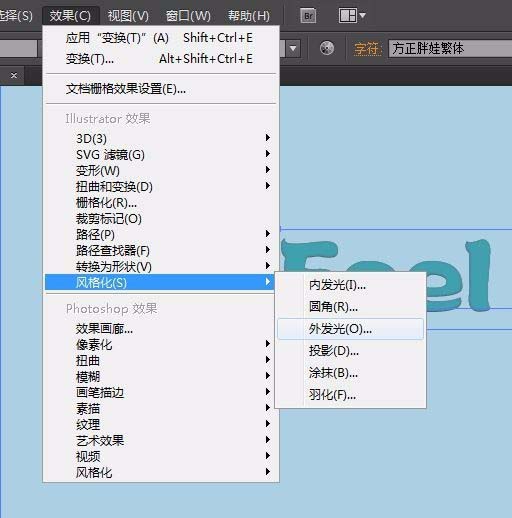Open the 窗口(W) menu
Viewport: 512px width, 518px height.
pyautogui.click(x=188, y=16)
